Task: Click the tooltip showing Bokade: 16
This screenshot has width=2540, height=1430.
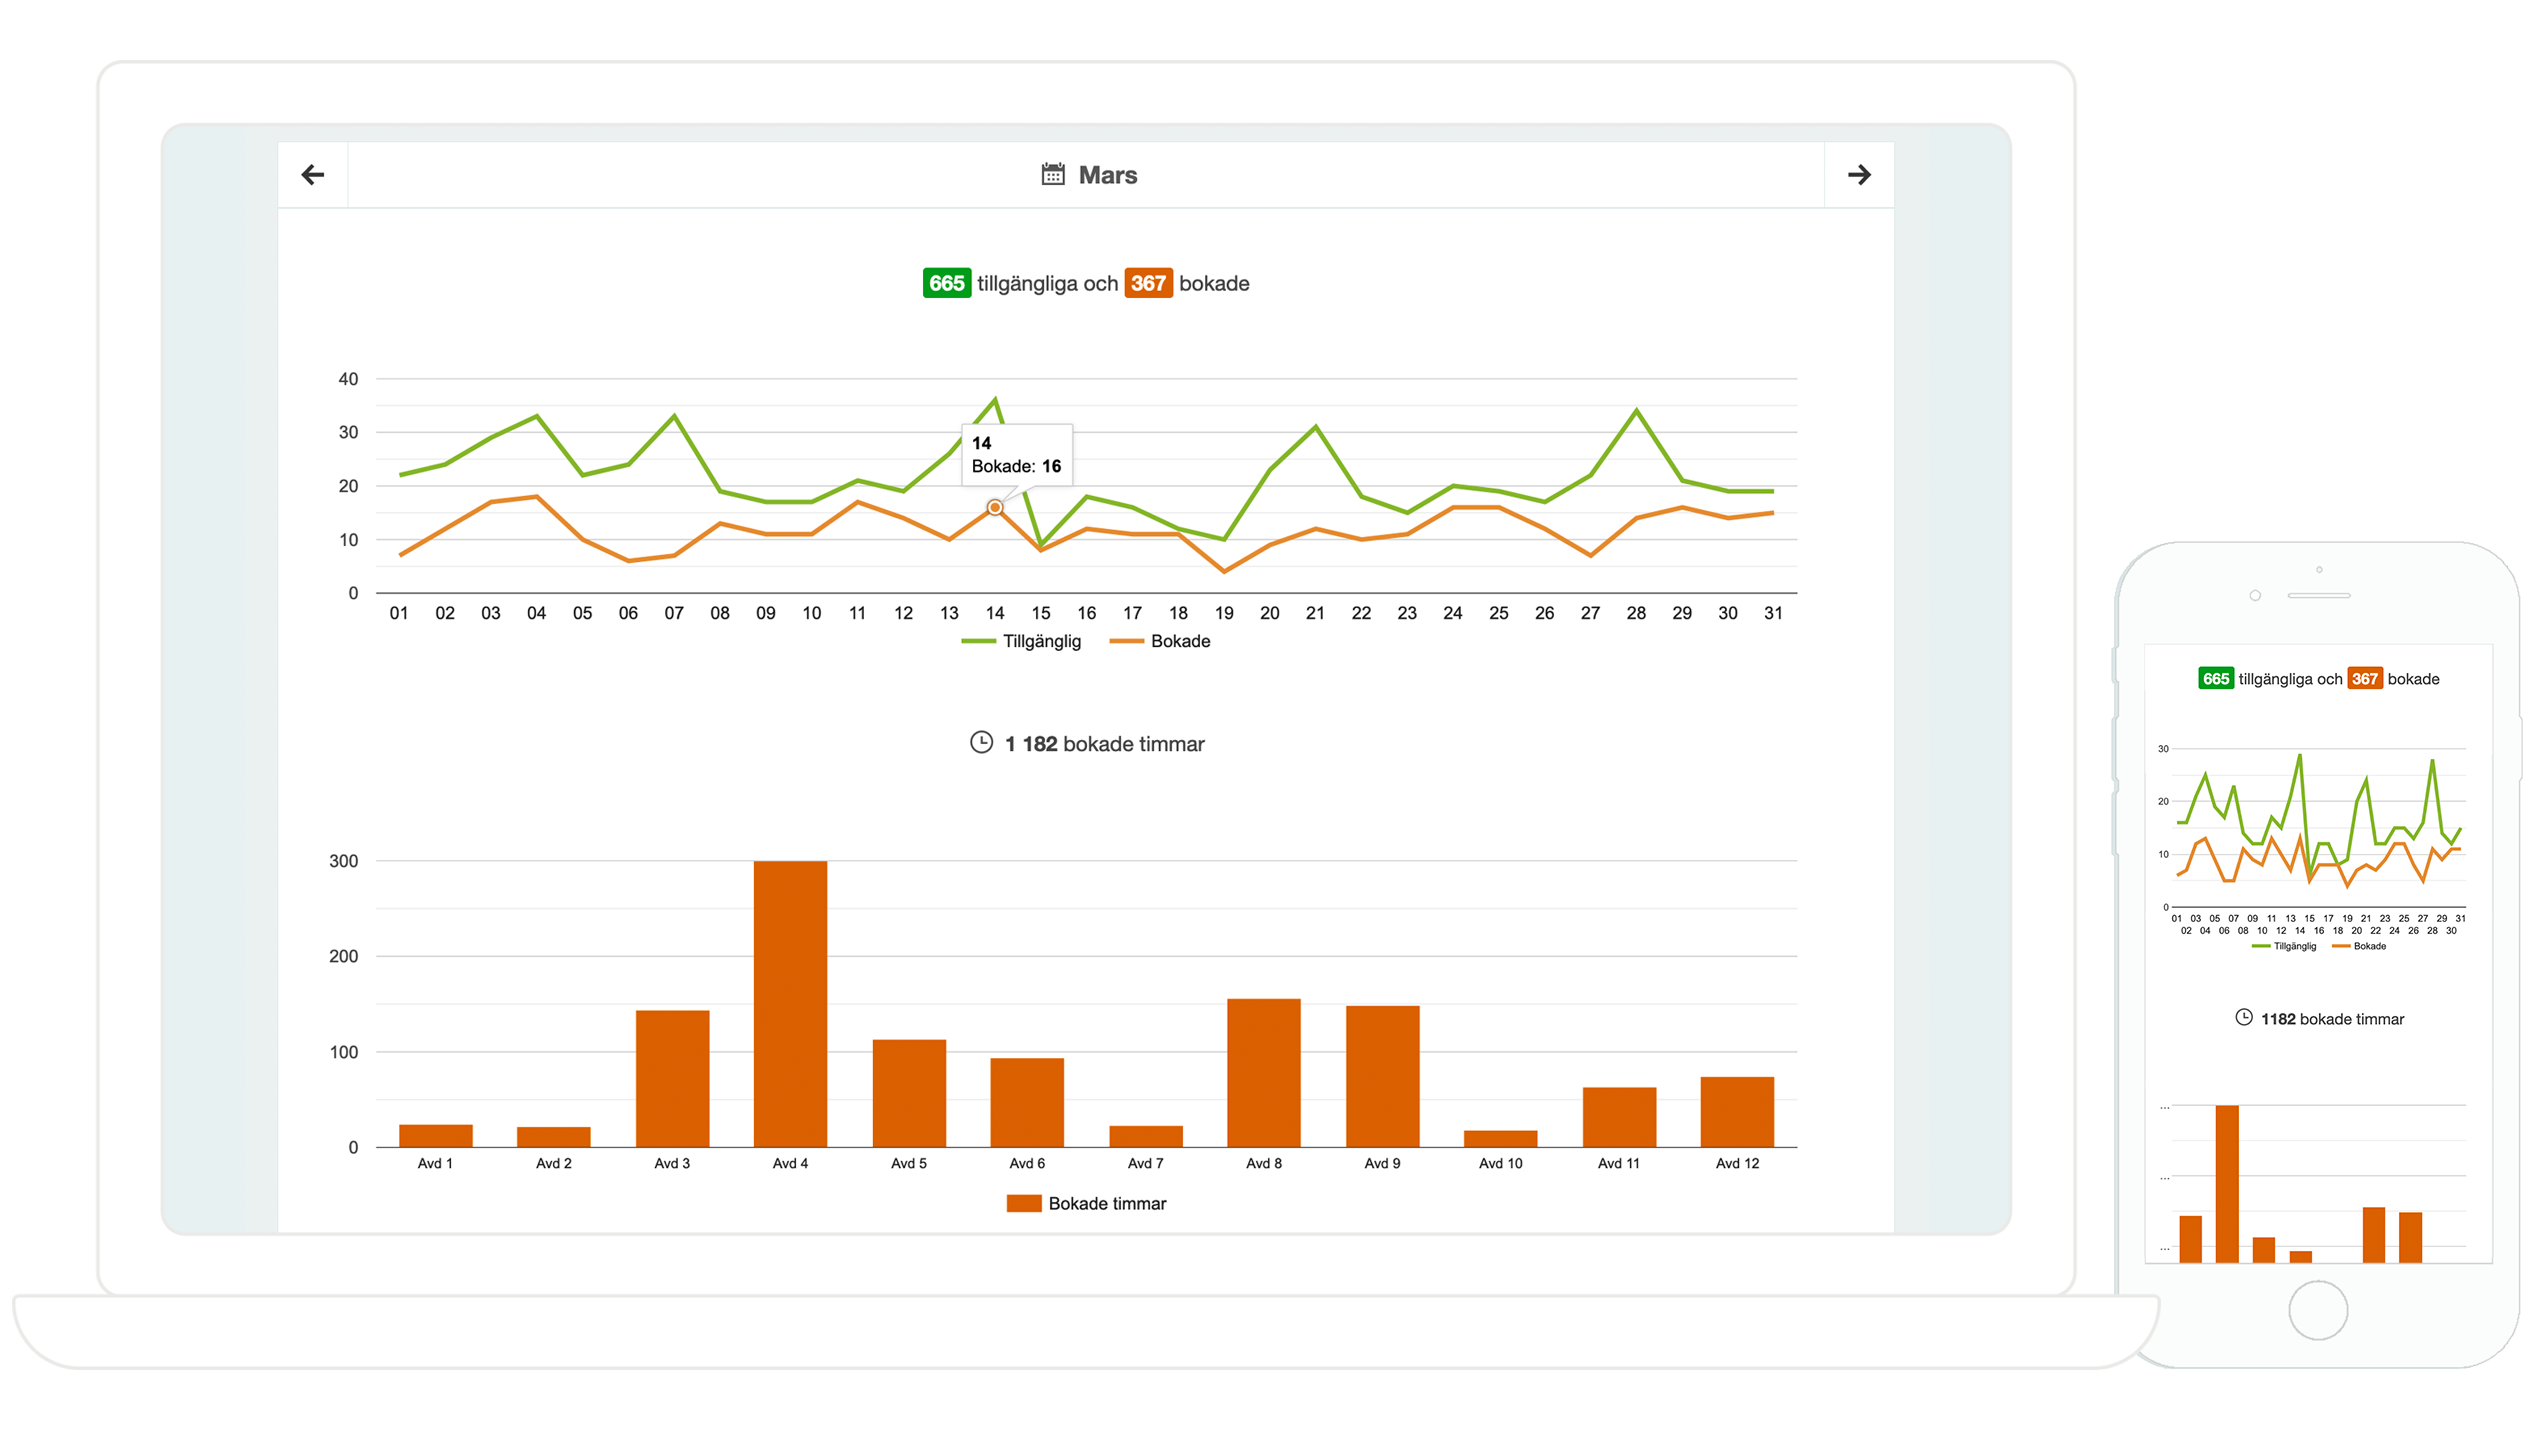Action: [1017, 455]
